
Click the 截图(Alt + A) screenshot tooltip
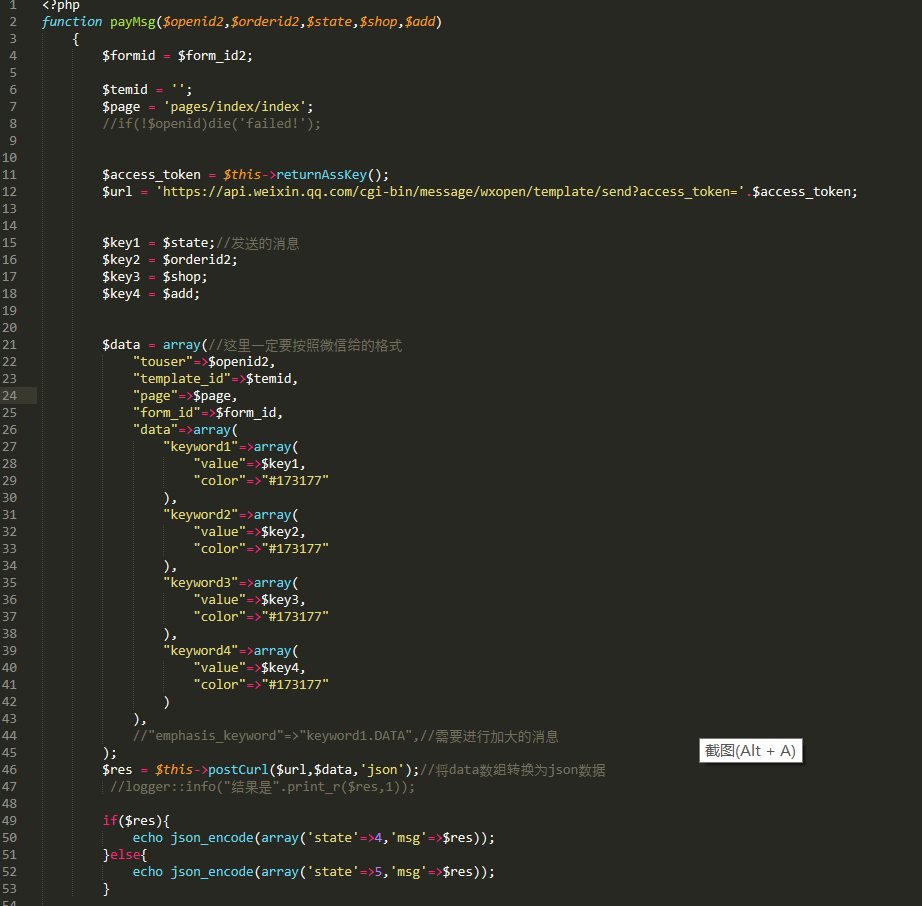click(750, 751)
